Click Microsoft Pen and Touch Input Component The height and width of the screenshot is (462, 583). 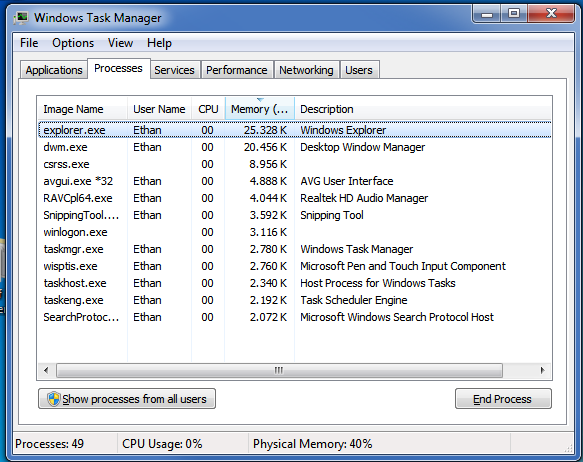[403, 266]
